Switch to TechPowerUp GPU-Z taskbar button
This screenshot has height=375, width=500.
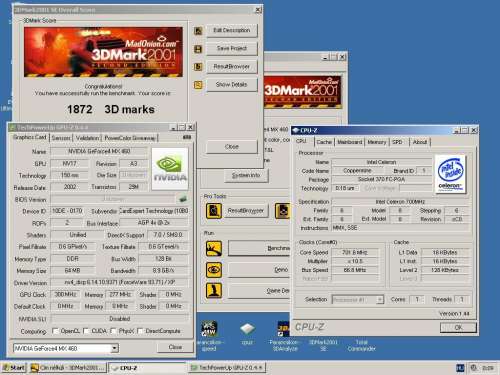click(x=227, y=368)
